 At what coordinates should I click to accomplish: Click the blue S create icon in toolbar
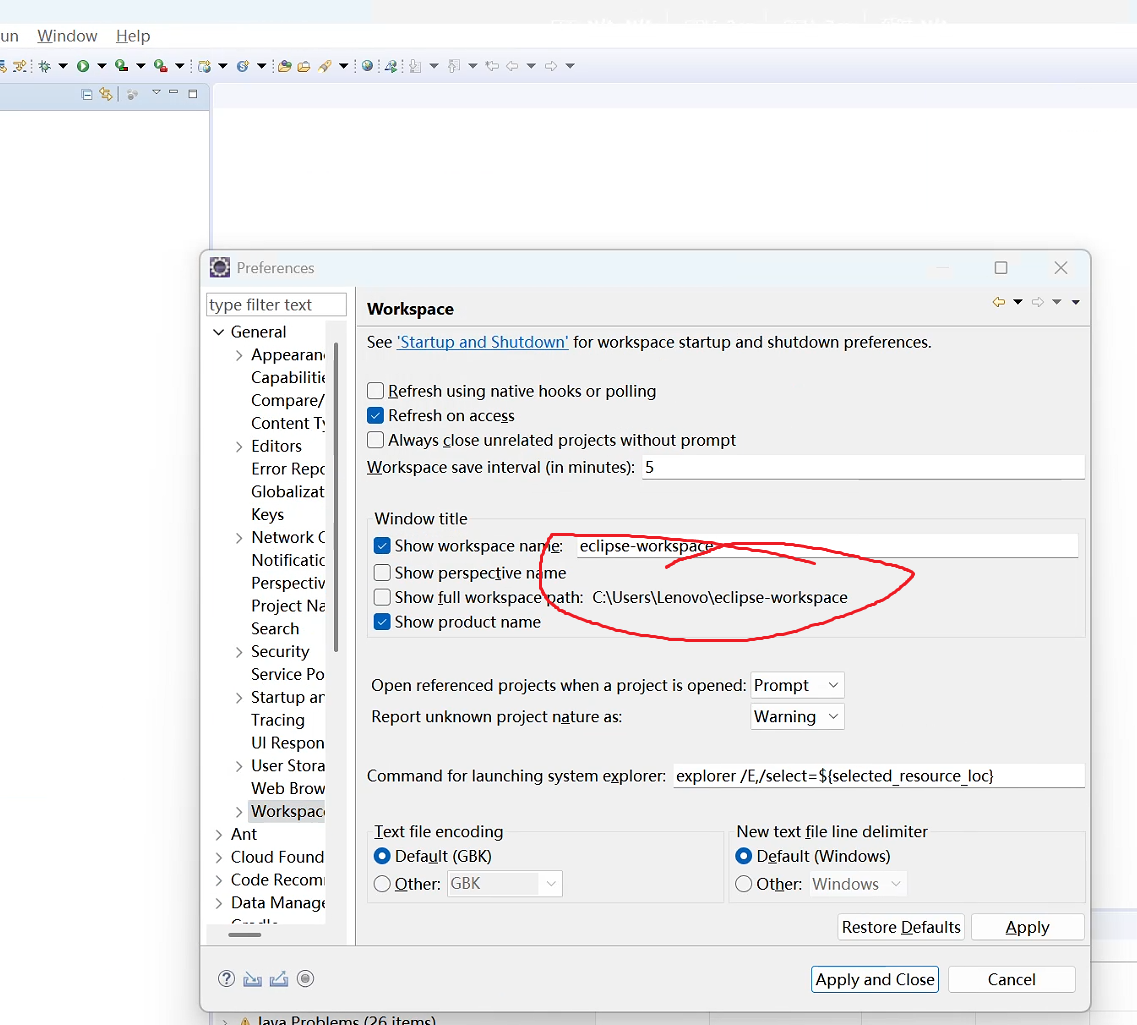pos(243,66)
